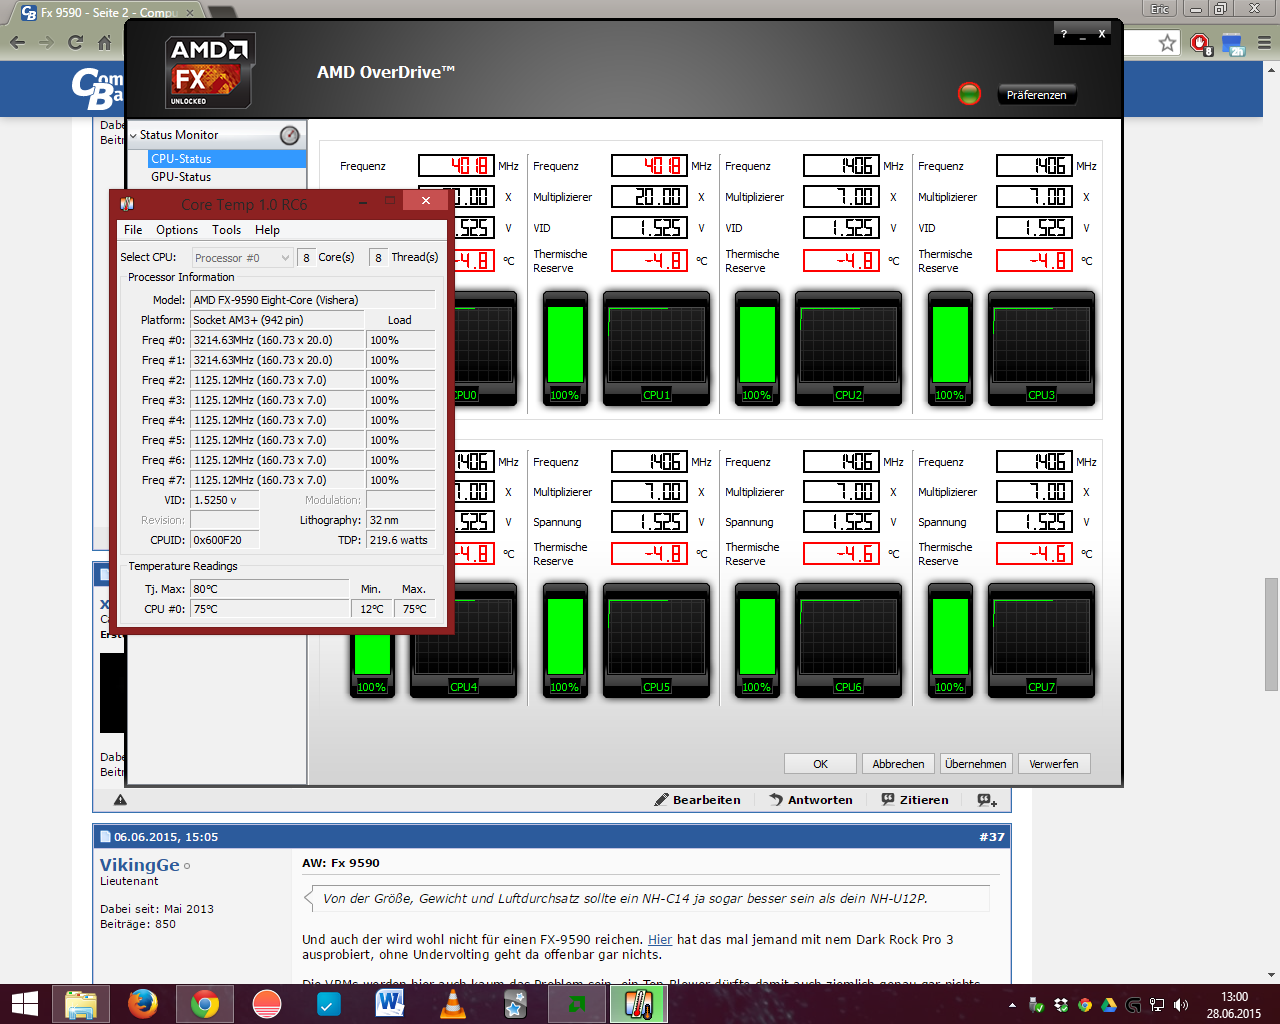Open the Chrome hamburger menu

click(1264, 43)
